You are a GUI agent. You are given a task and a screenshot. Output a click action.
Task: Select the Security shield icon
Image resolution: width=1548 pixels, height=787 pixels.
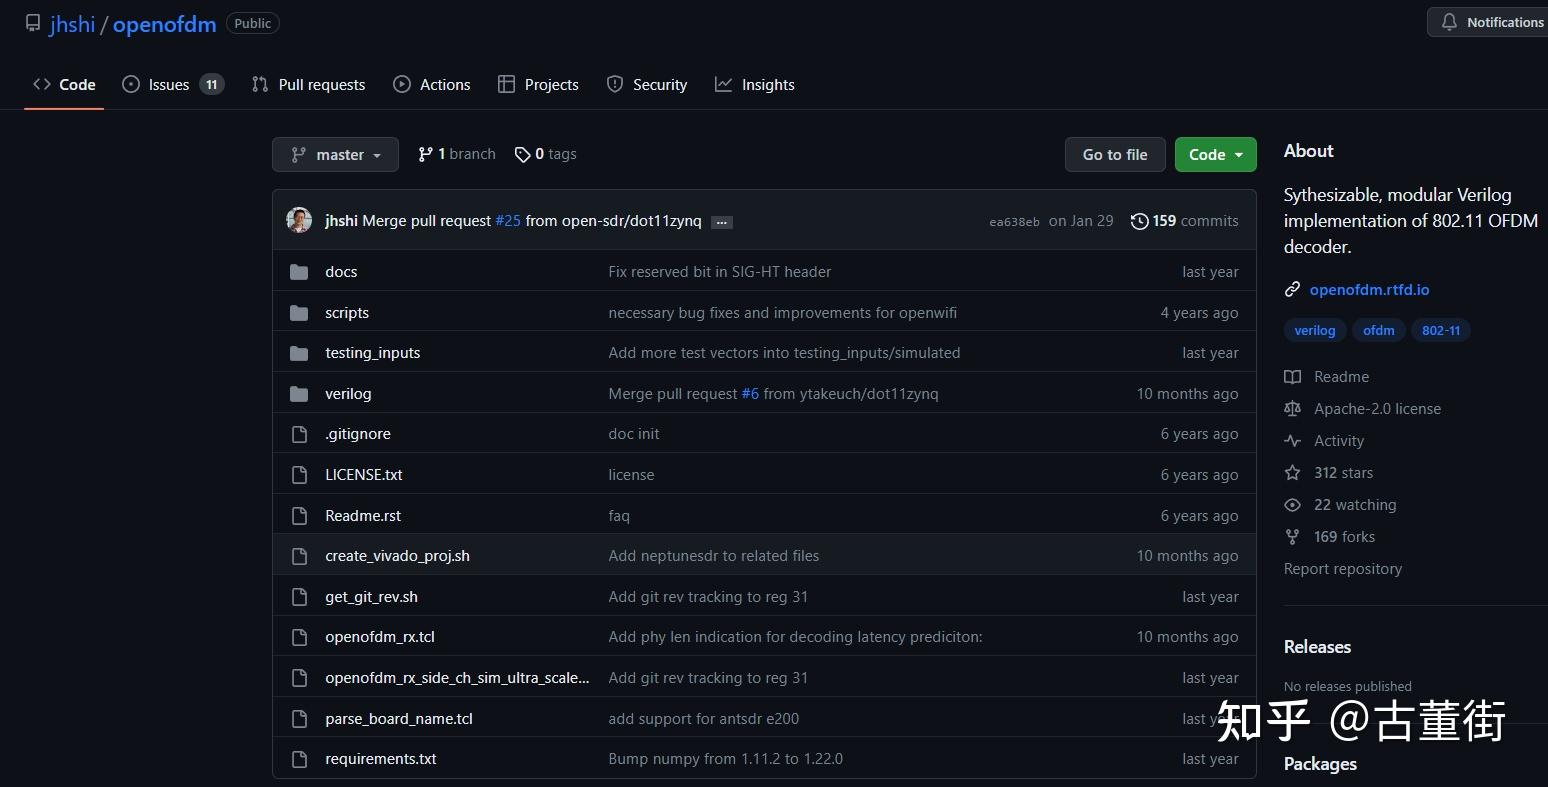[x=614, y=84]
